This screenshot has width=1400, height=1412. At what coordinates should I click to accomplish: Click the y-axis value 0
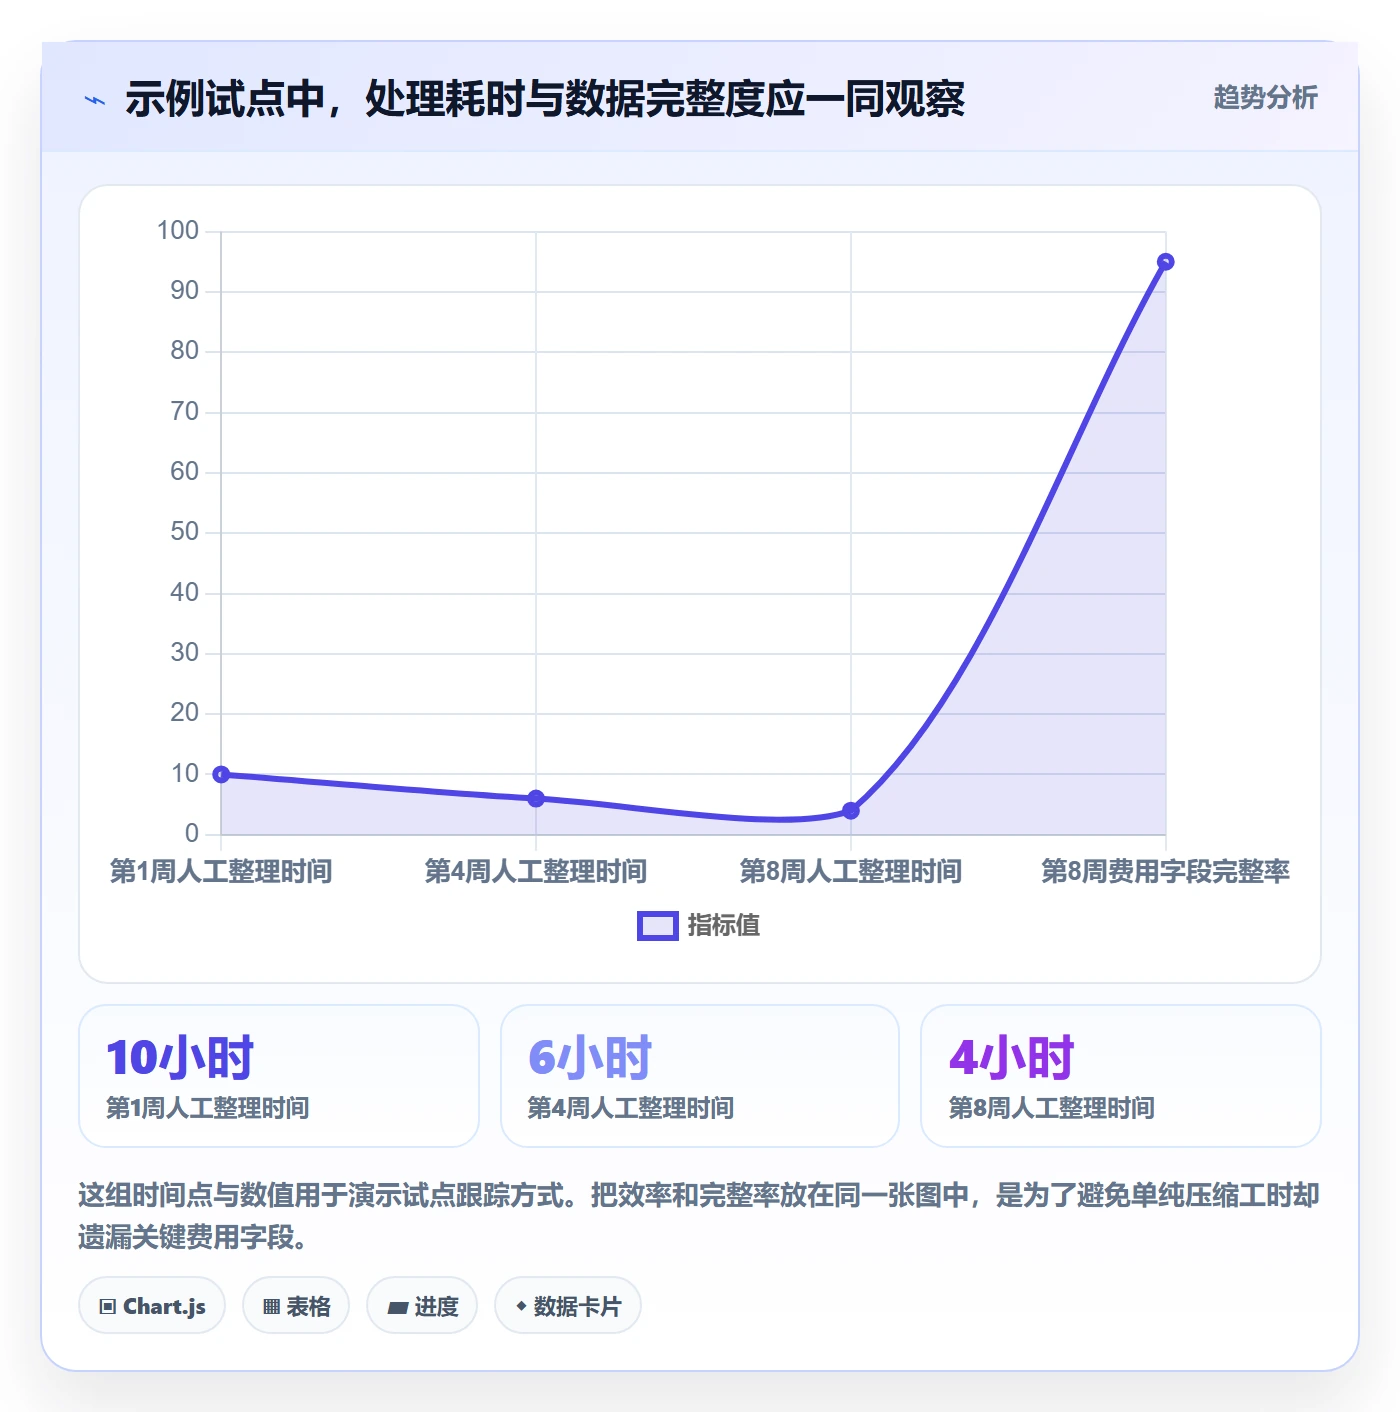192,834
